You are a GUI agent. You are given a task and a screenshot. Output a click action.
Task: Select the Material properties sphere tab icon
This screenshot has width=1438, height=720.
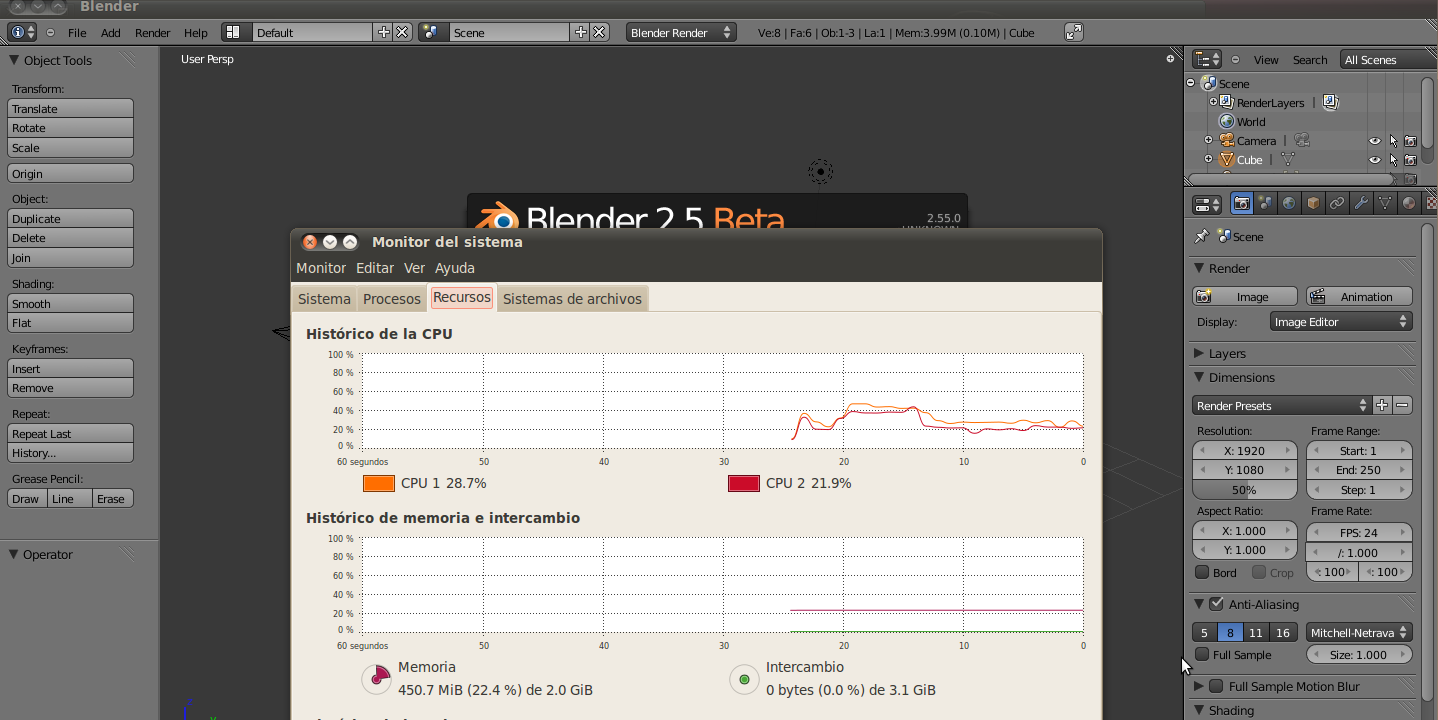(x=1409, y=204)
